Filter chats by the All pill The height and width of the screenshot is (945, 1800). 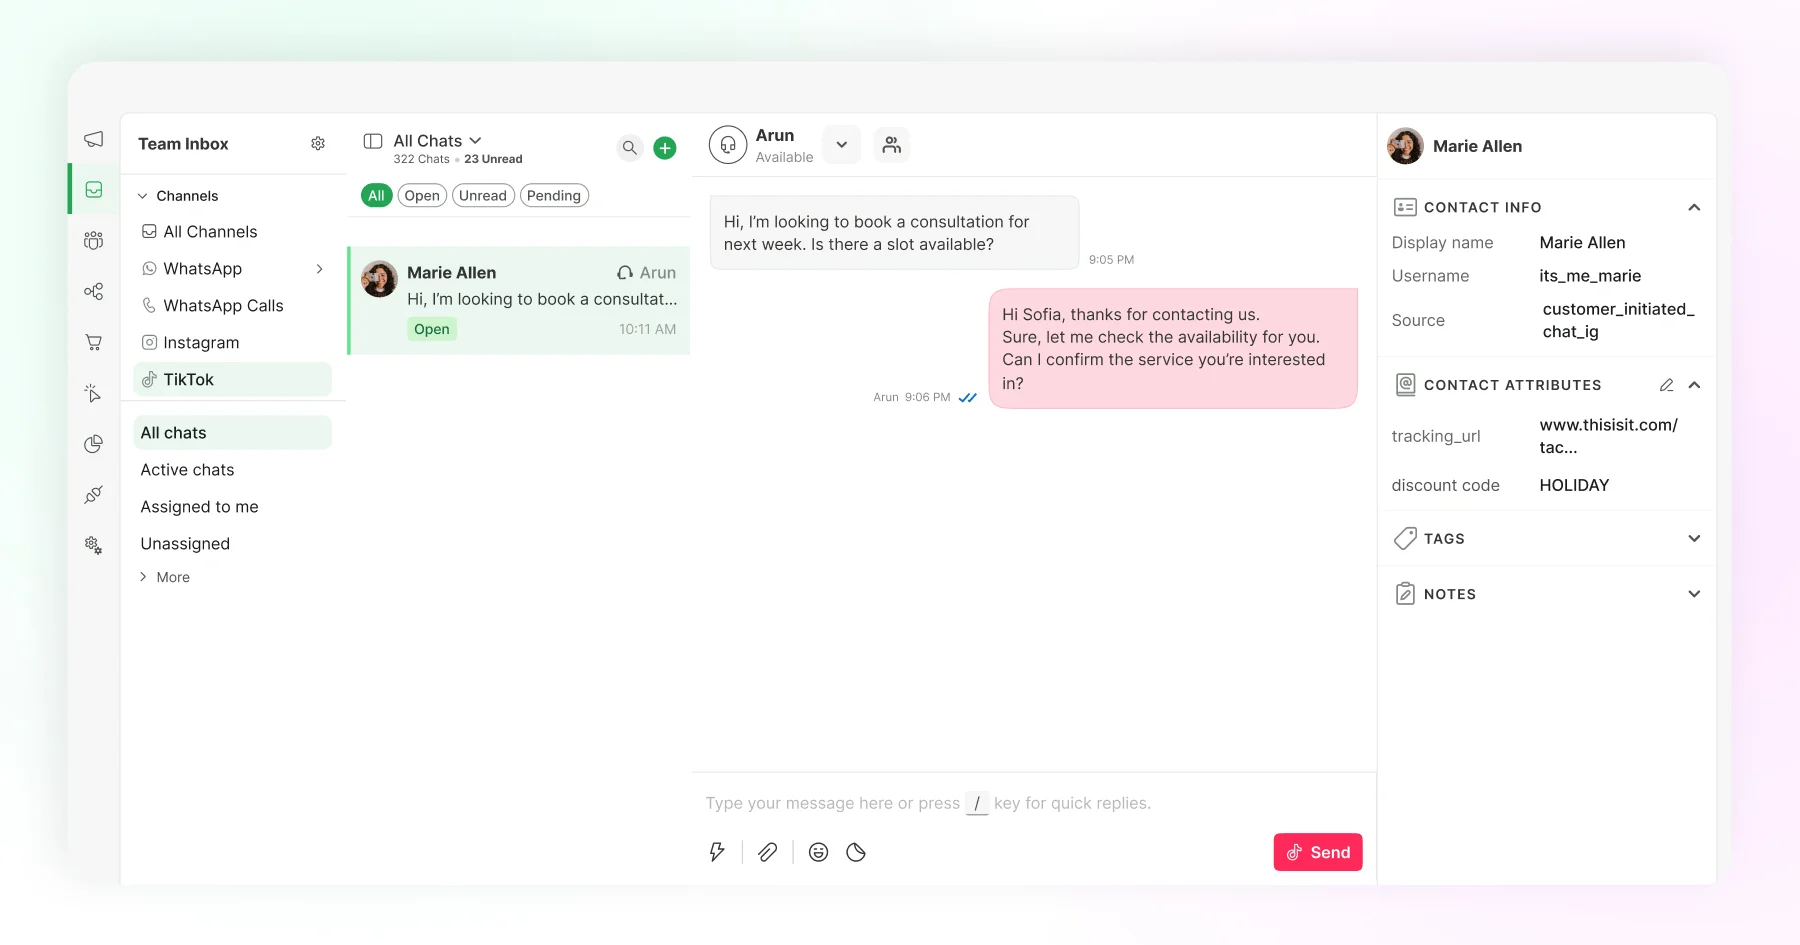376,196
